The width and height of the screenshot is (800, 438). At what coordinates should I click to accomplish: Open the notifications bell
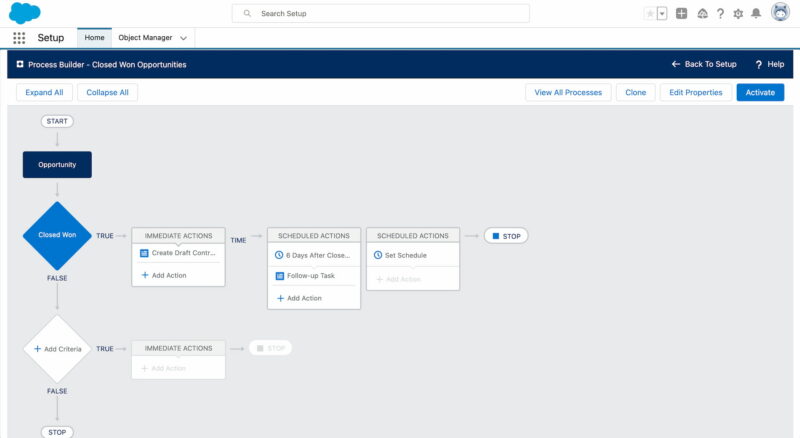coord(756,13)
